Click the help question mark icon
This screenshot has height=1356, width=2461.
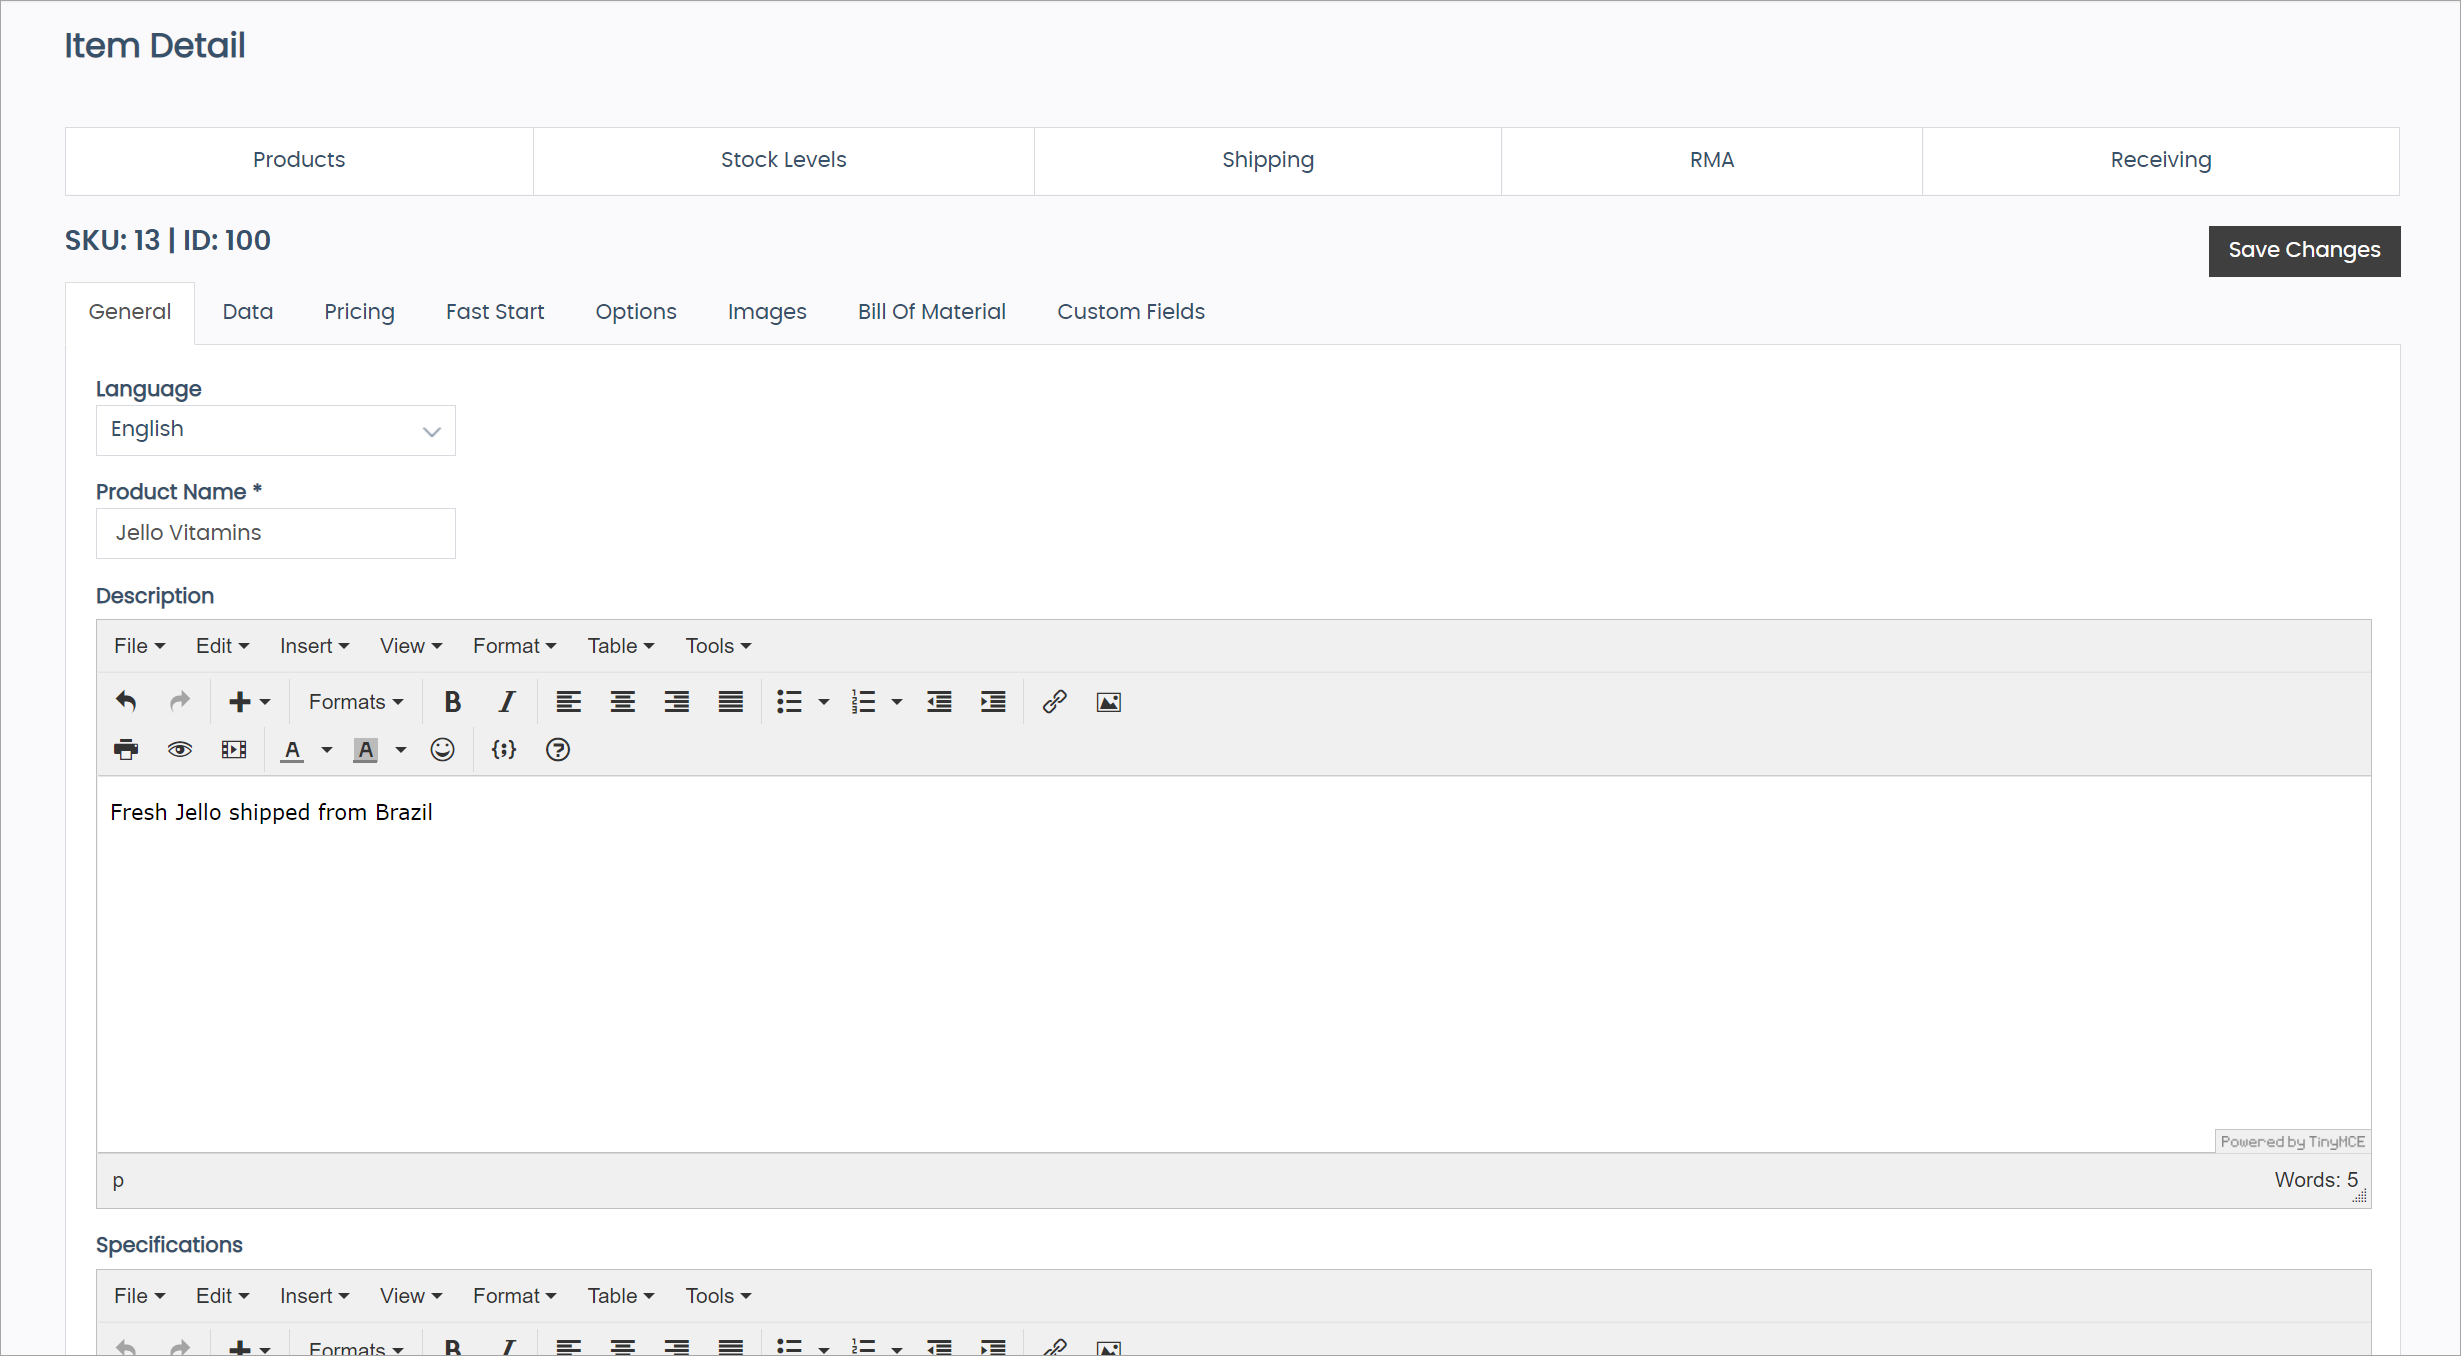558,750
